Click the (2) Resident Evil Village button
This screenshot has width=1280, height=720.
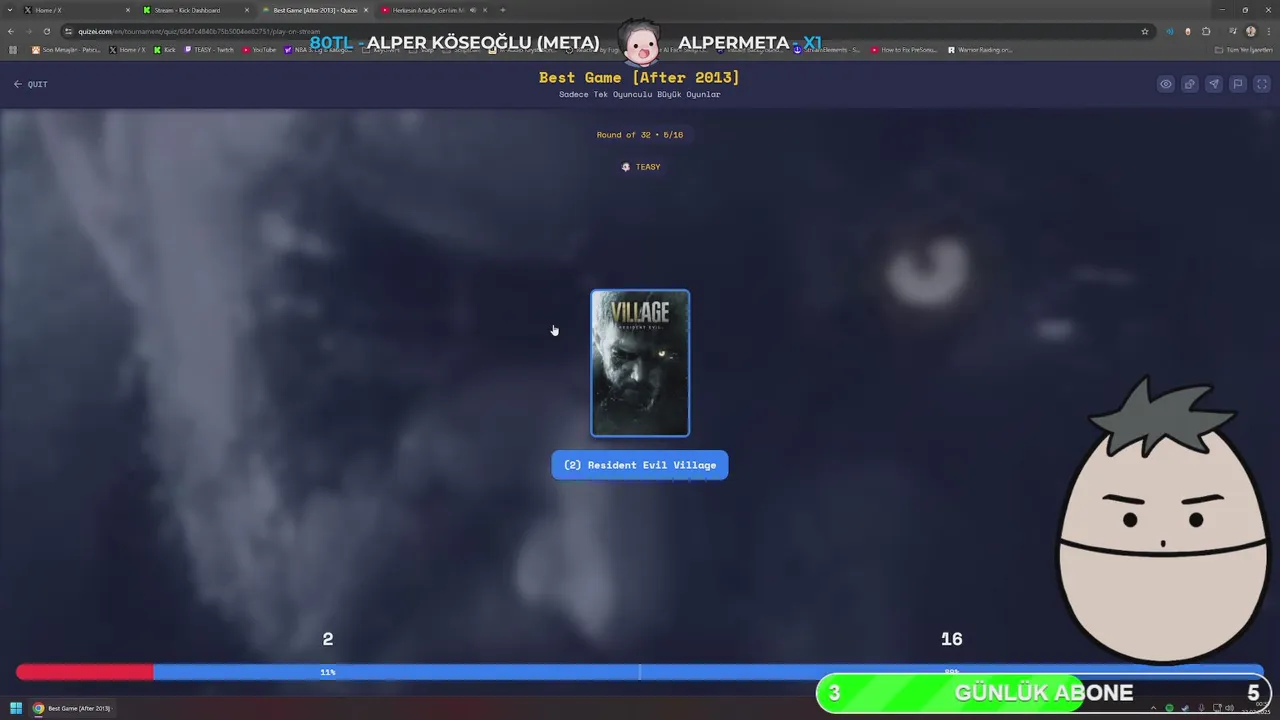coord(640,465)
